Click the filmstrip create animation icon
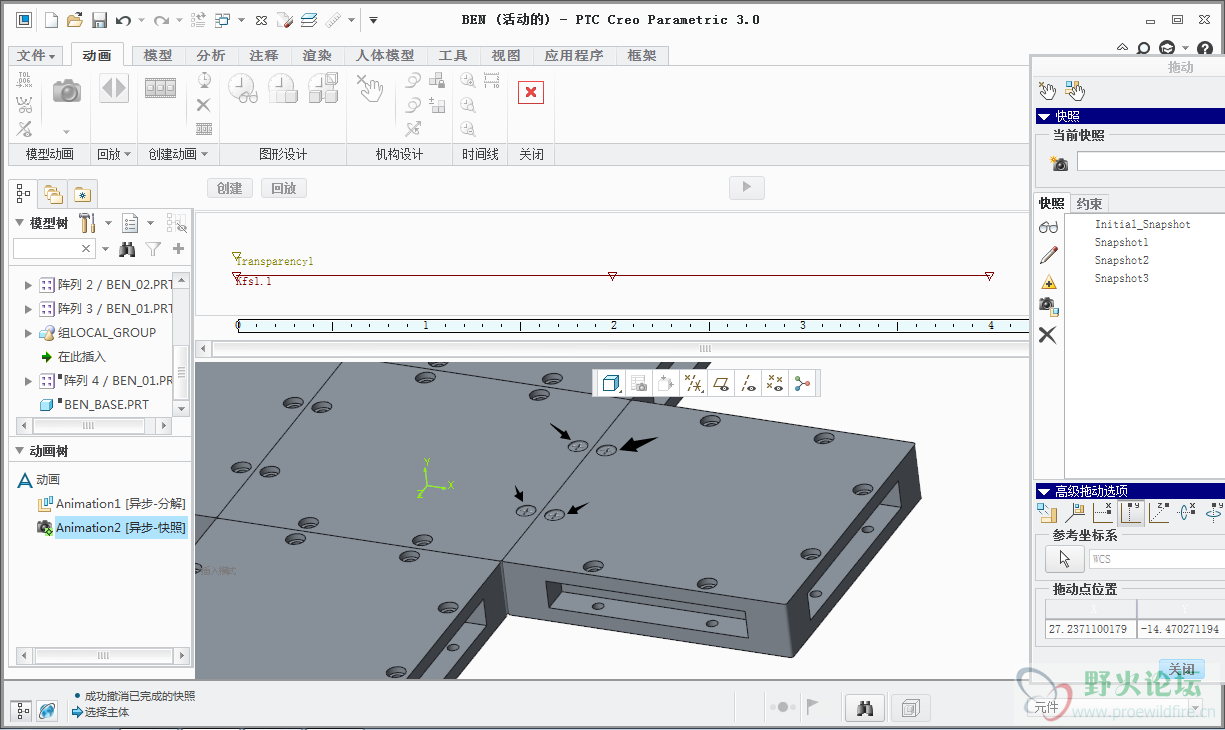Screen dimensions: 1225x730 pos(161,88)
